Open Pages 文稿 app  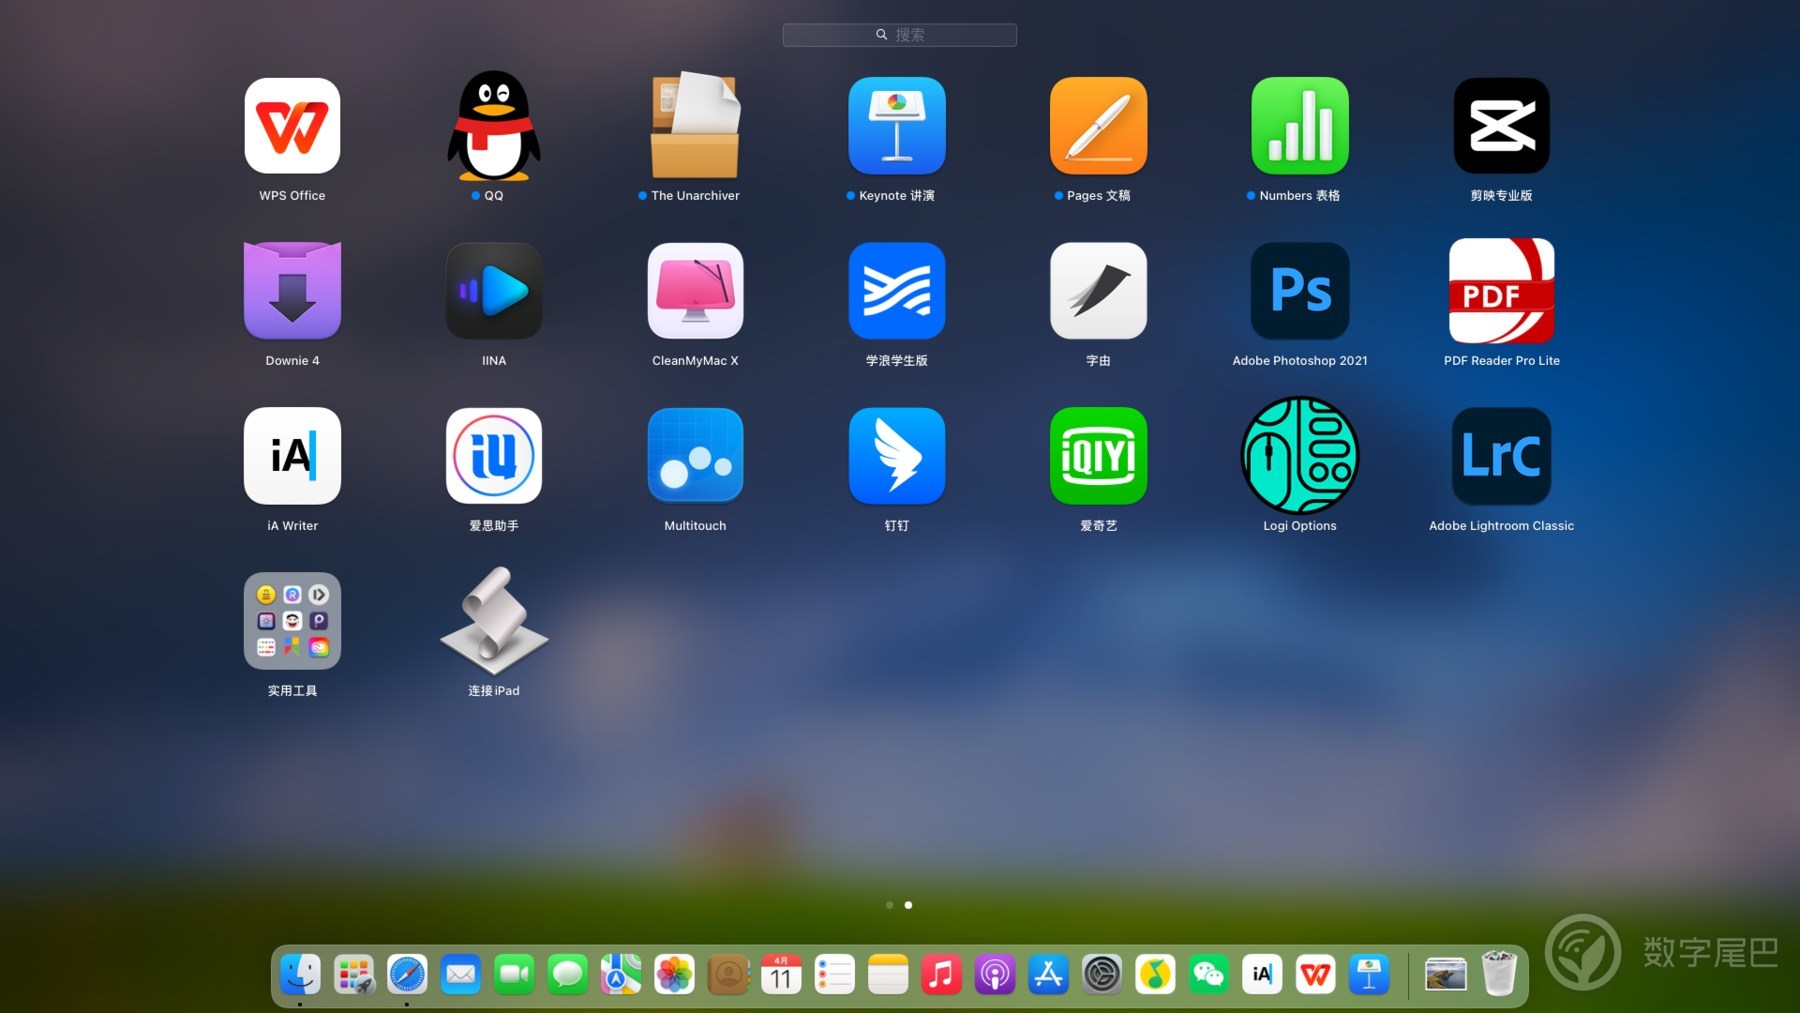coord(1098,126)
